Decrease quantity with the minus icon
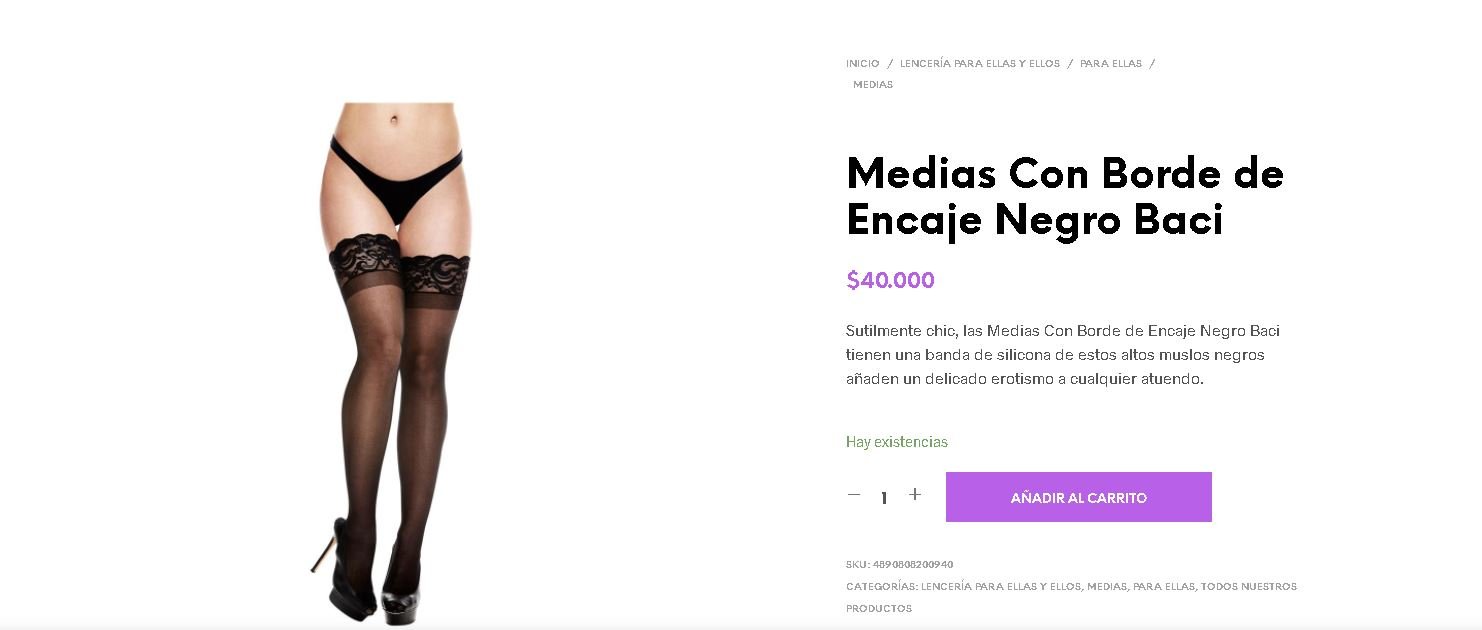This screenshot has width=1482, height=630. (854, 495)
